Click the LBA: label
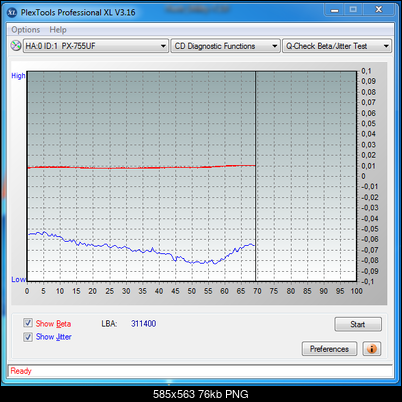The width and height of the screenshot is (402, 402). click(109, 324)
